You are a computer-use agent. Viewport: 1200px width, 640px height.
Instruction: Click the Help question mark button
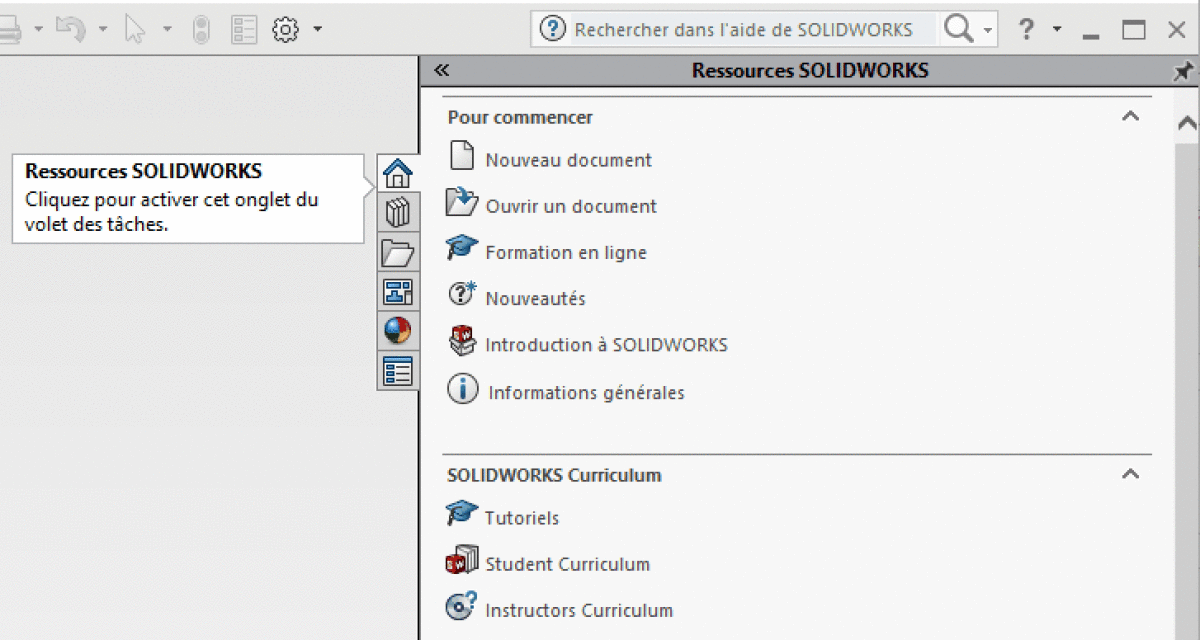(1026, 30)
